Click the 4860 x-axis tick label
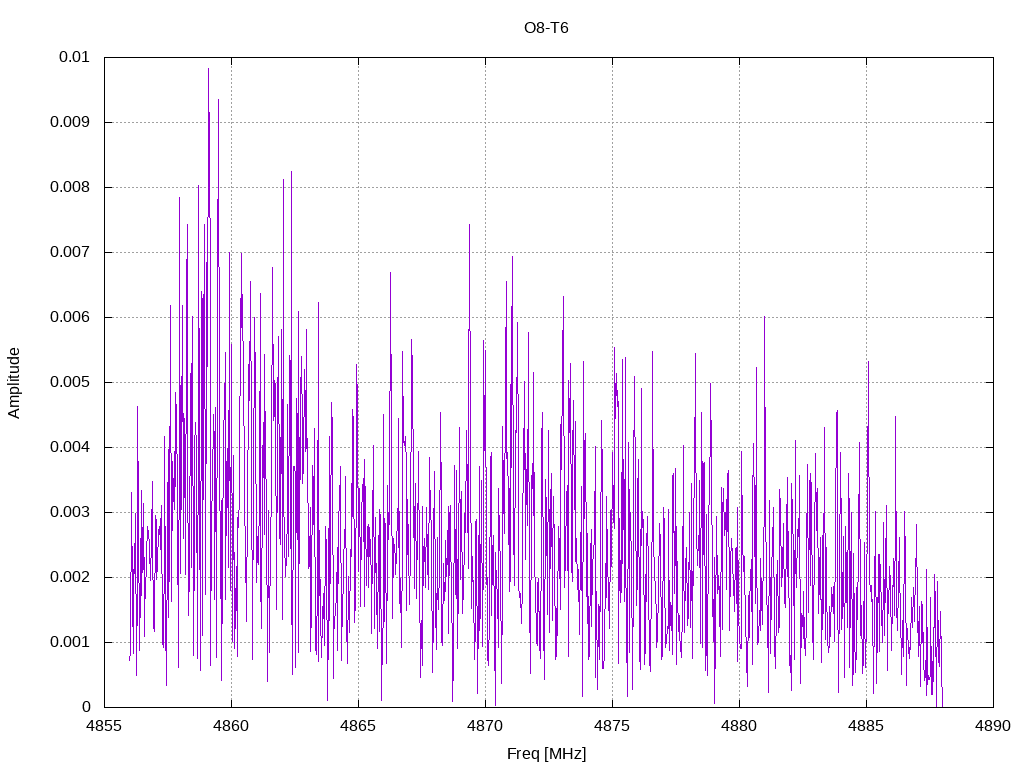The height and width of the screenshot is (768, 1024). (x=231, y=726)
